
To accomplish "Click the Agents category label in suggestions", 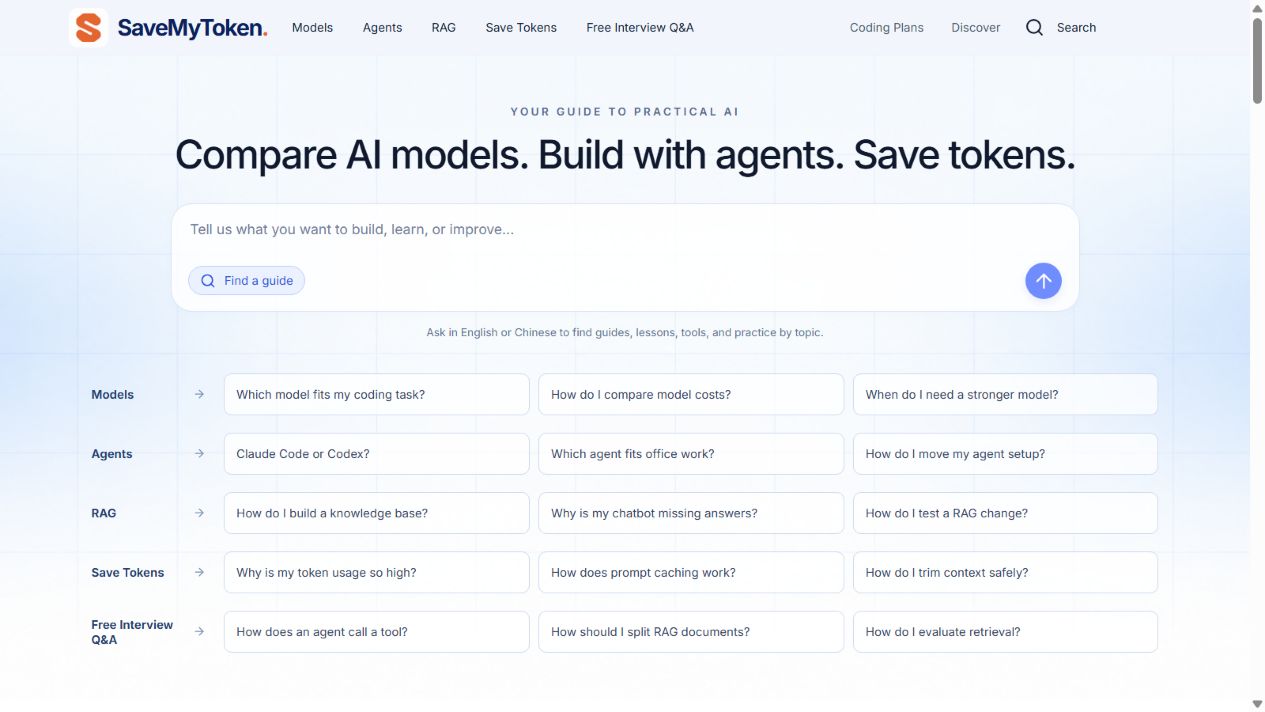I will (x=111, y=454).
